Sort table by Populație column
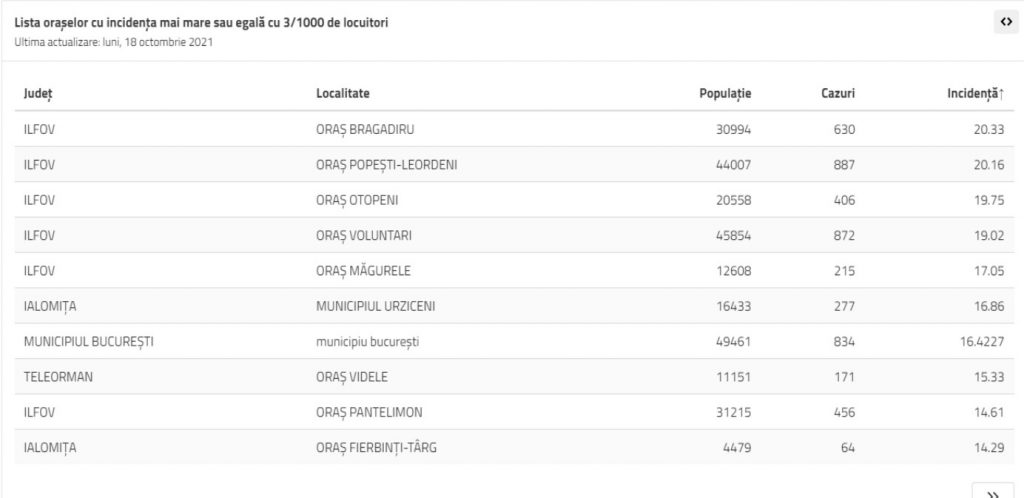1024x498 pixels. (725, 93)
